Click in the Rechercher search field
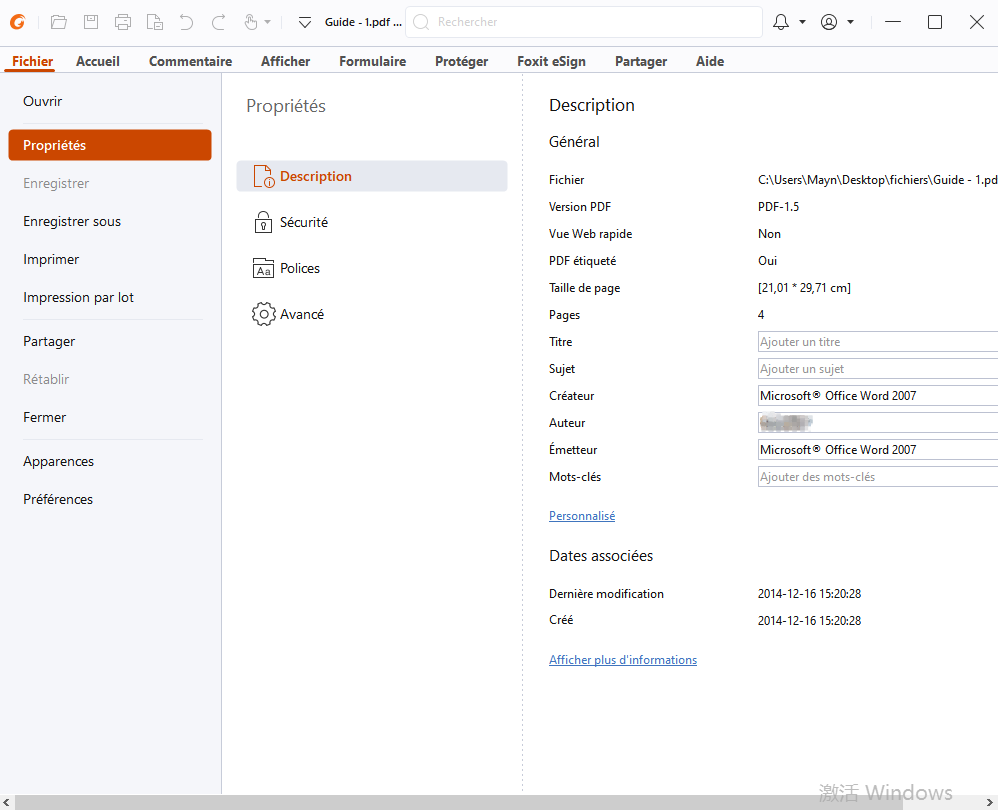The width and height of the screenshot is (998, 810). point(584,22)
